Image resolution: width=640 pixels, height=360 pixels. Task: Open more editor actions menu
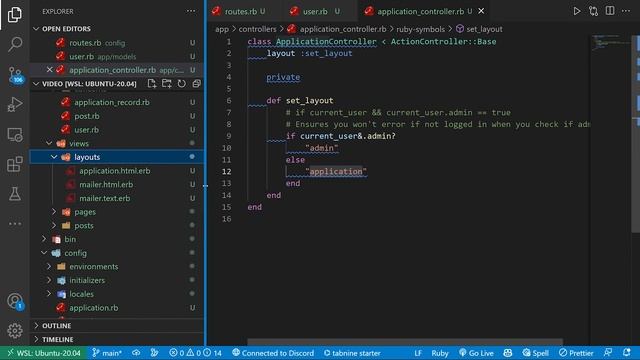(626, 11)
